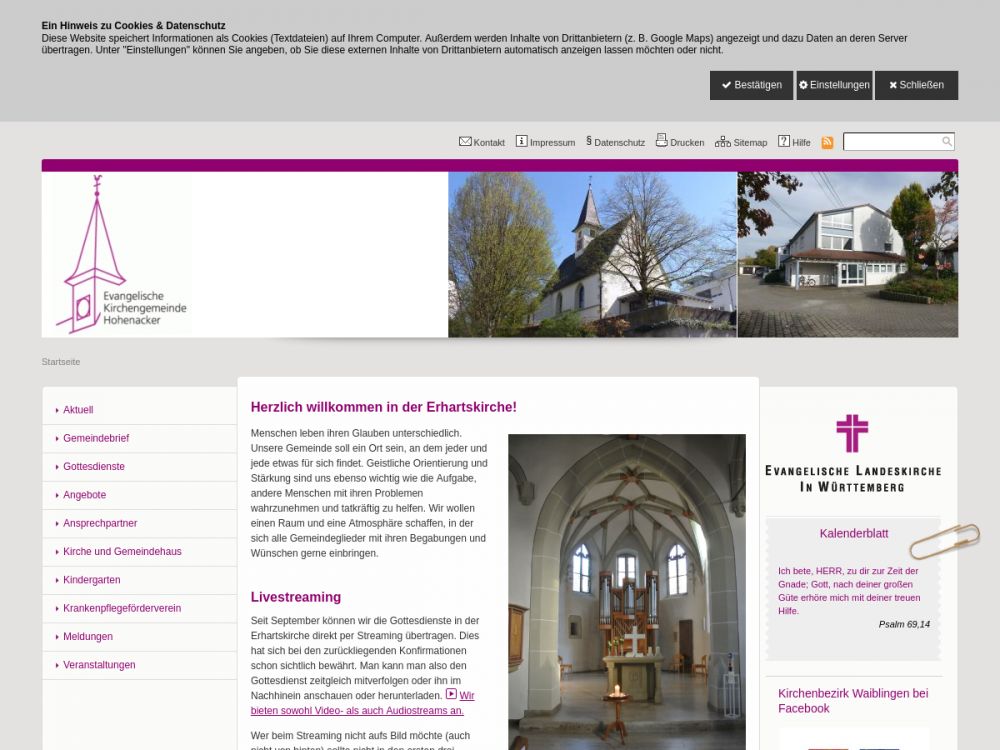Dismiss cookie notice with Schließen
The image size is (1000, 750).
click(x=916, y=85)
